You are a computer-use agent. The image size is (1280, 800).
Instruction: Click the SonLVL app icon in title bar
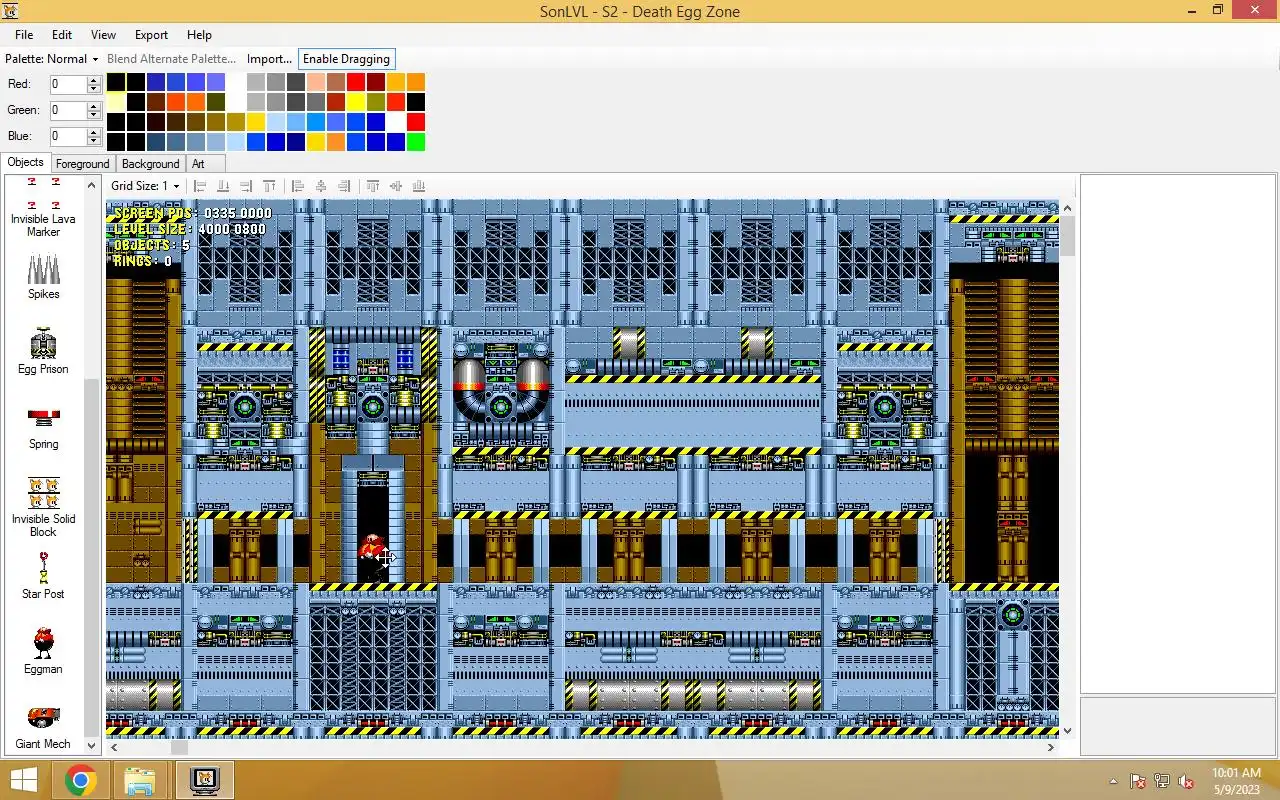click(x=12, y=11)
